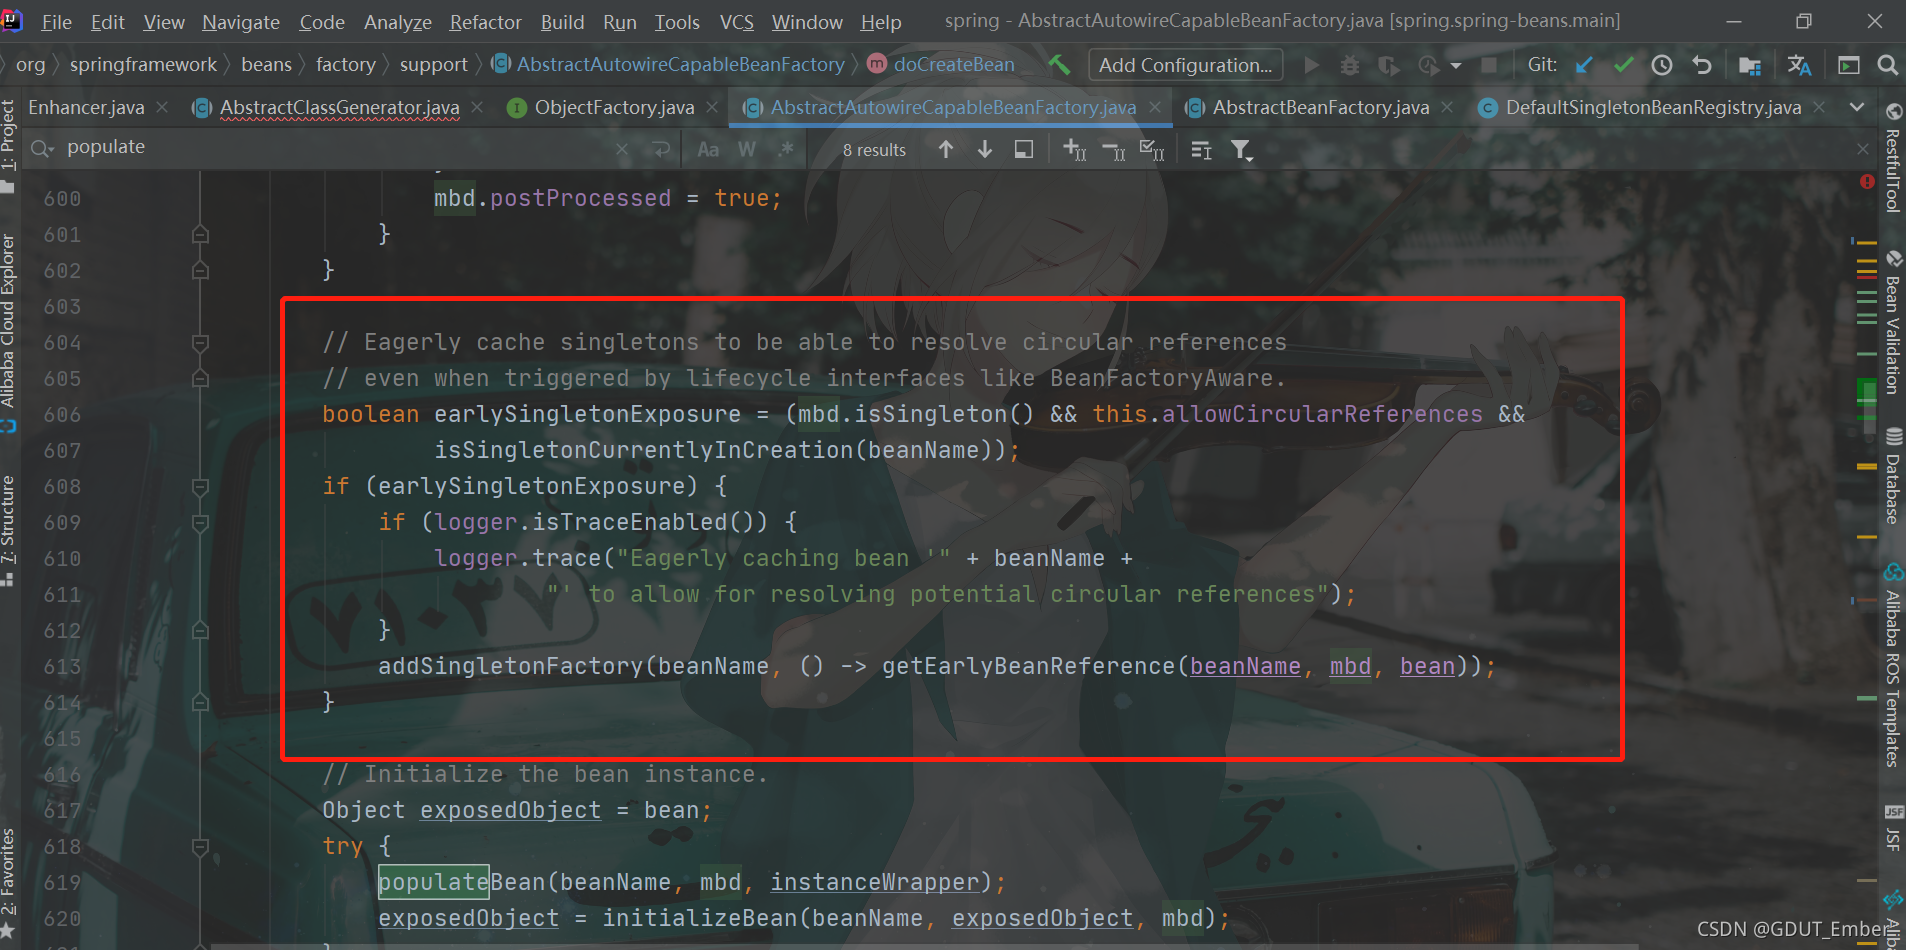Open the VCS menu
The width and height of the screenshot is (1906, 950).
[x=737, y=21]
